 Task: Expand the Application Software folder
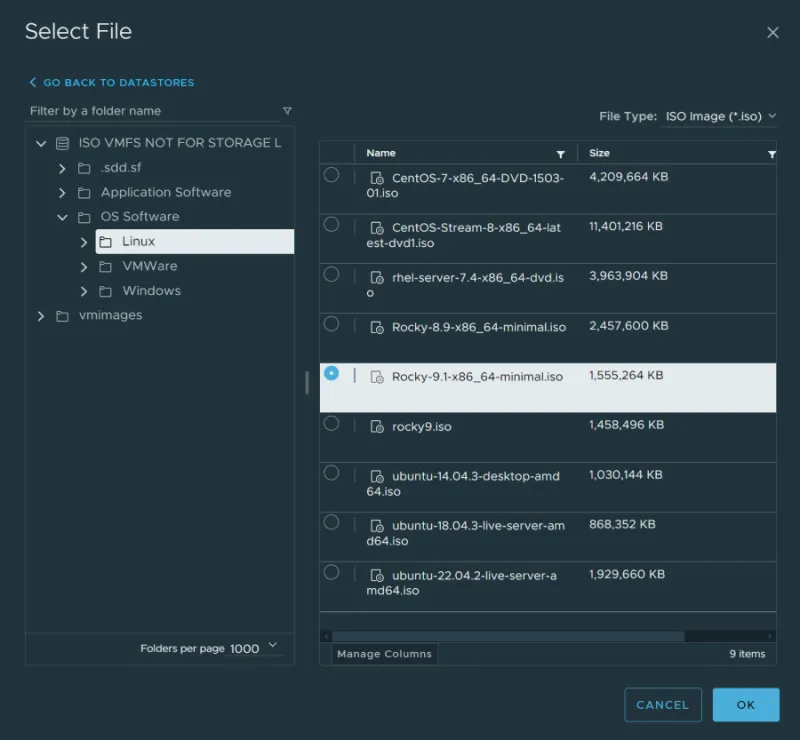[62, 193]
